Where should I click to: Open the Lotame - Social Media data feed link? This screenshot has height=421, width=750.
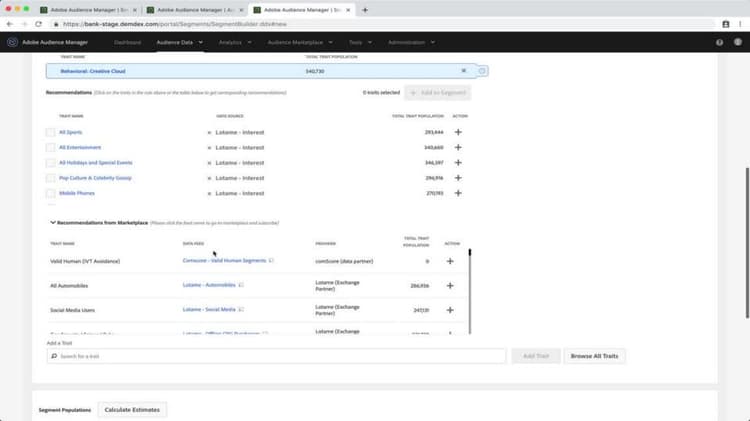point(209,310)
